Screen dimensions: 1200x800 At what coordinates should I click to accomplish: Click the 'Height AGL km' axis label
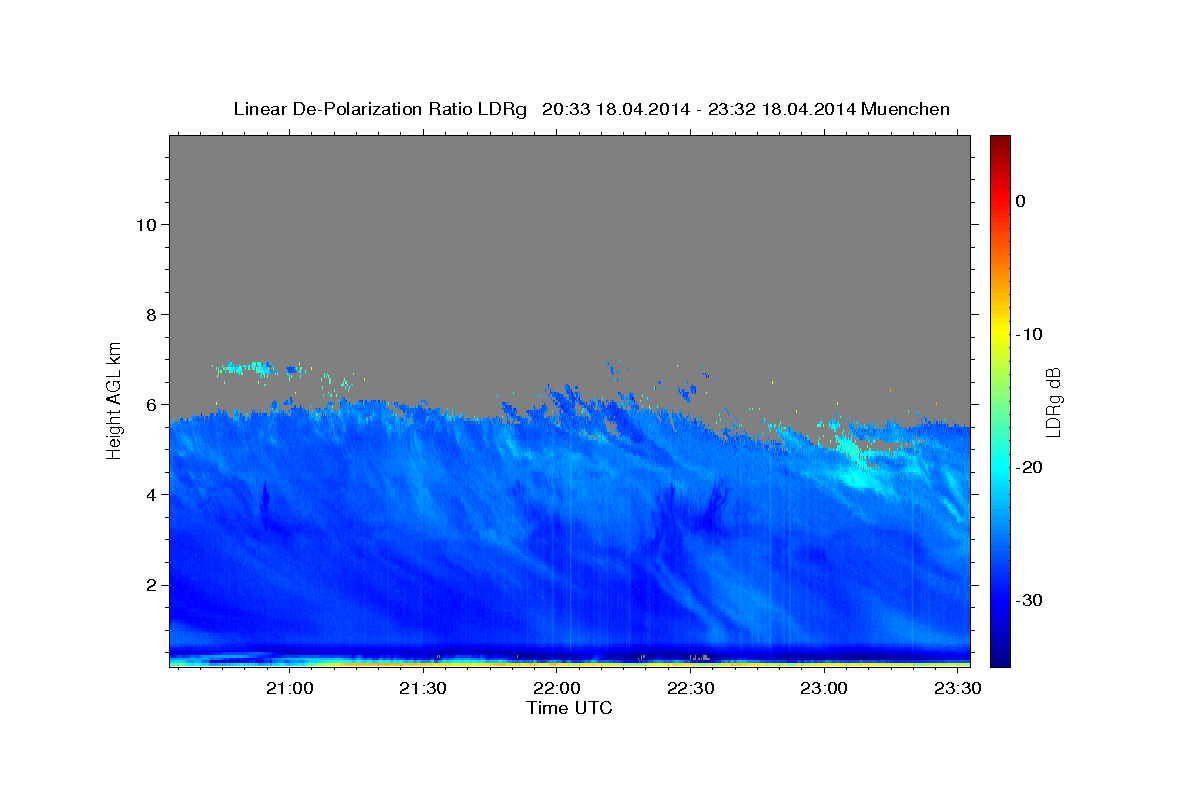coord(114,399)
